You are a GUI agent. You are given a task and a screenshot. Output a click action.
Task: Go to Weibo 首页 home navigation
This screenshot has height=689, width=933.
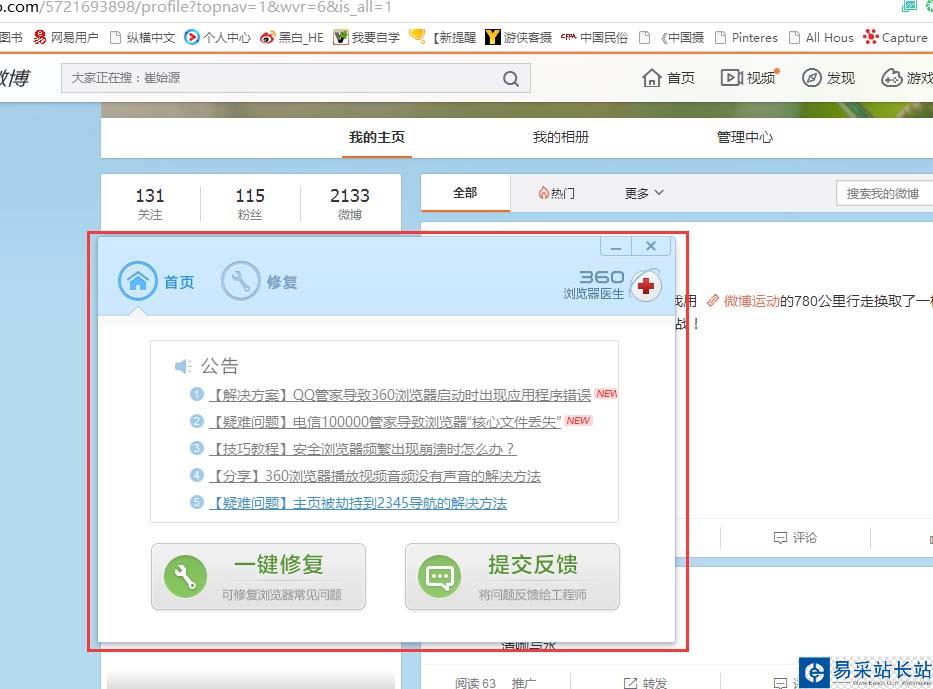(x=668, y=78)
